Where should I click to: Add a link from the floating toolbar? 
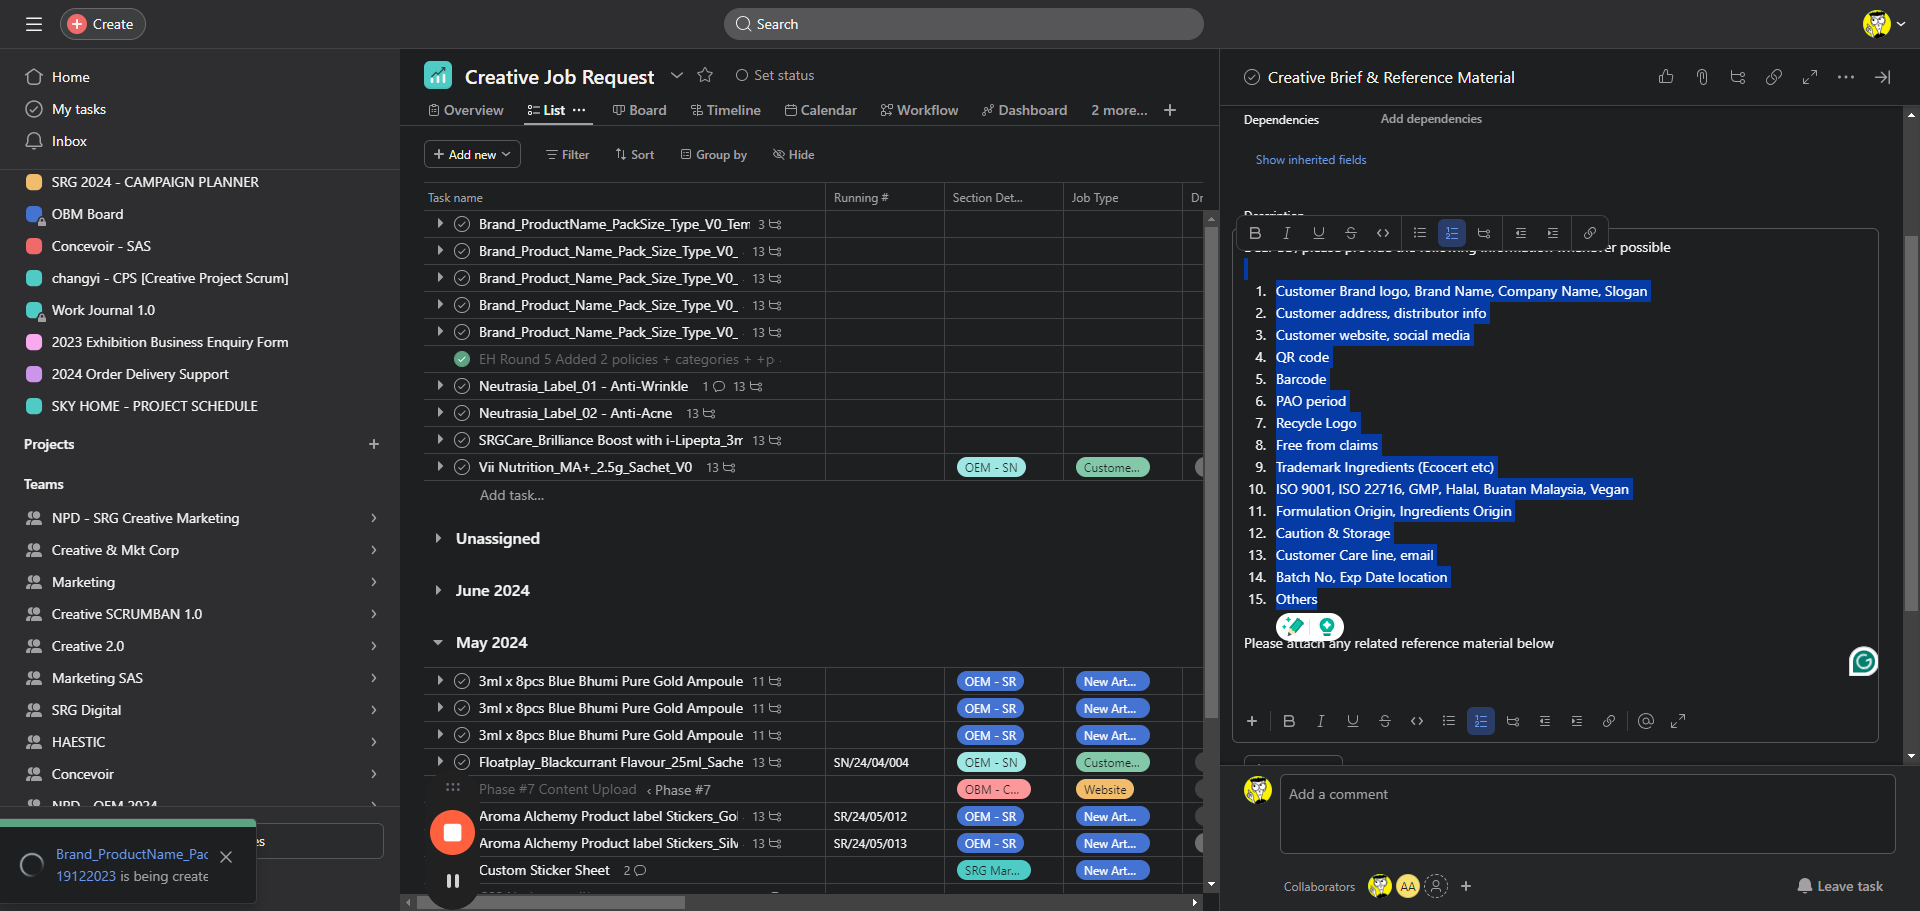pyautogui.click(x=1590, y=233)
